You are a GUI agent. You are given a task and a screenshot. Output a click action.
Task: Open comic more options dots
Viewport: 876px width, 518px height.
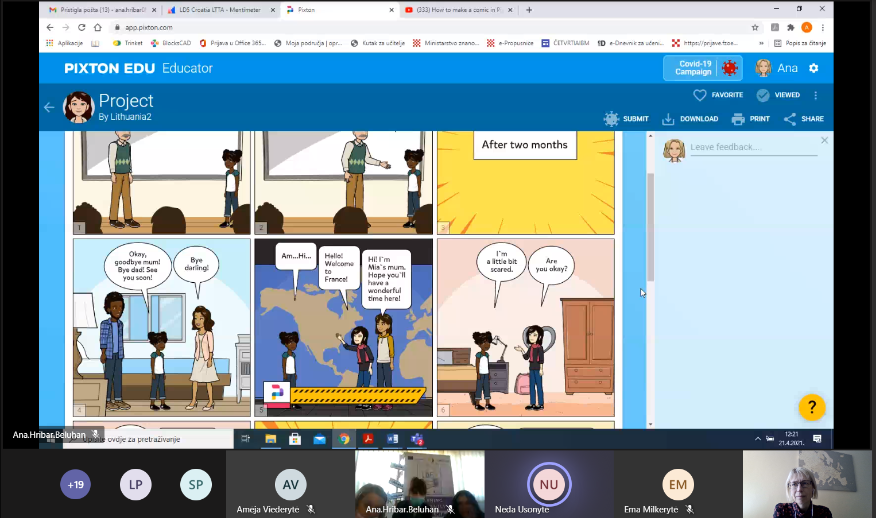(816, 96)
